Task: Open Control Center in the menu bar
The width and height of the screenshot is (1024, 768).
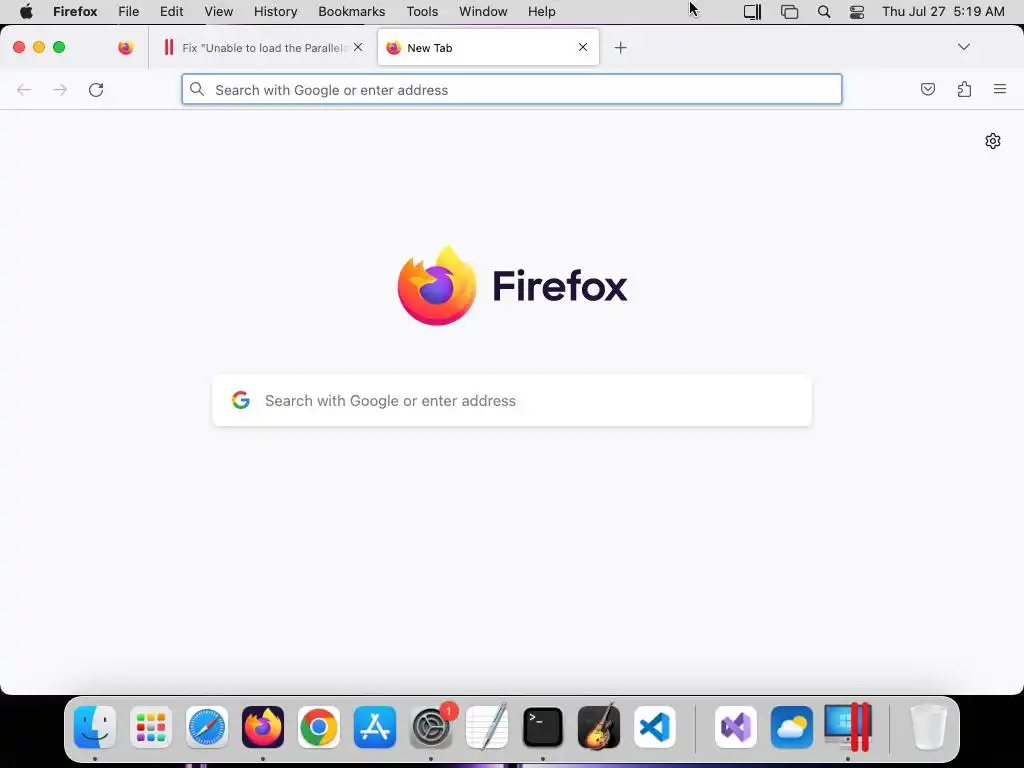Action: click(x=857, y=12)
